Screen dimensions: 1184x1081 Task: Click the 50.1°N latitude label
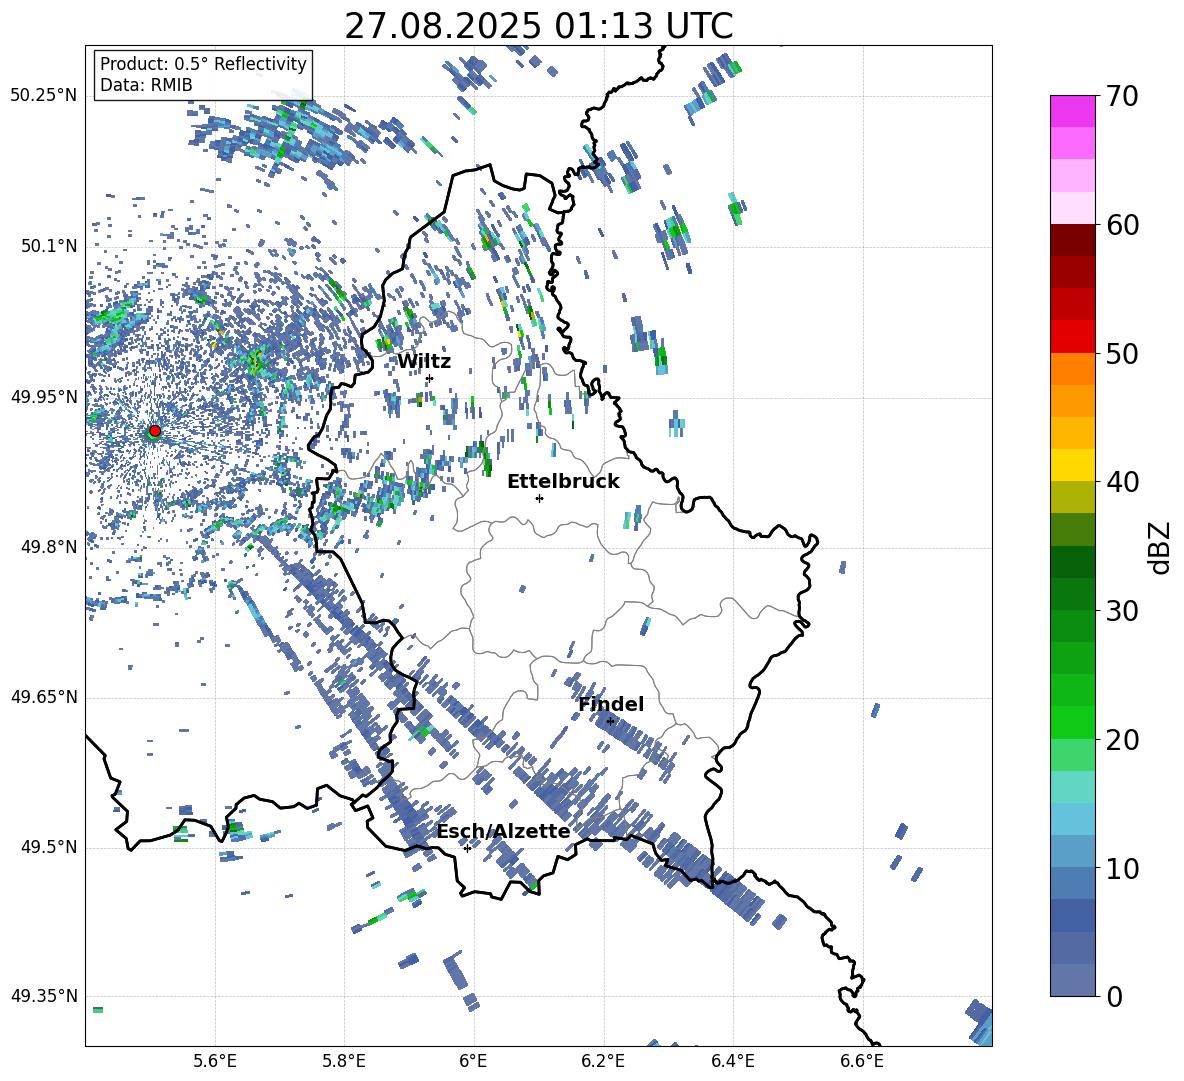click(50, 246)
